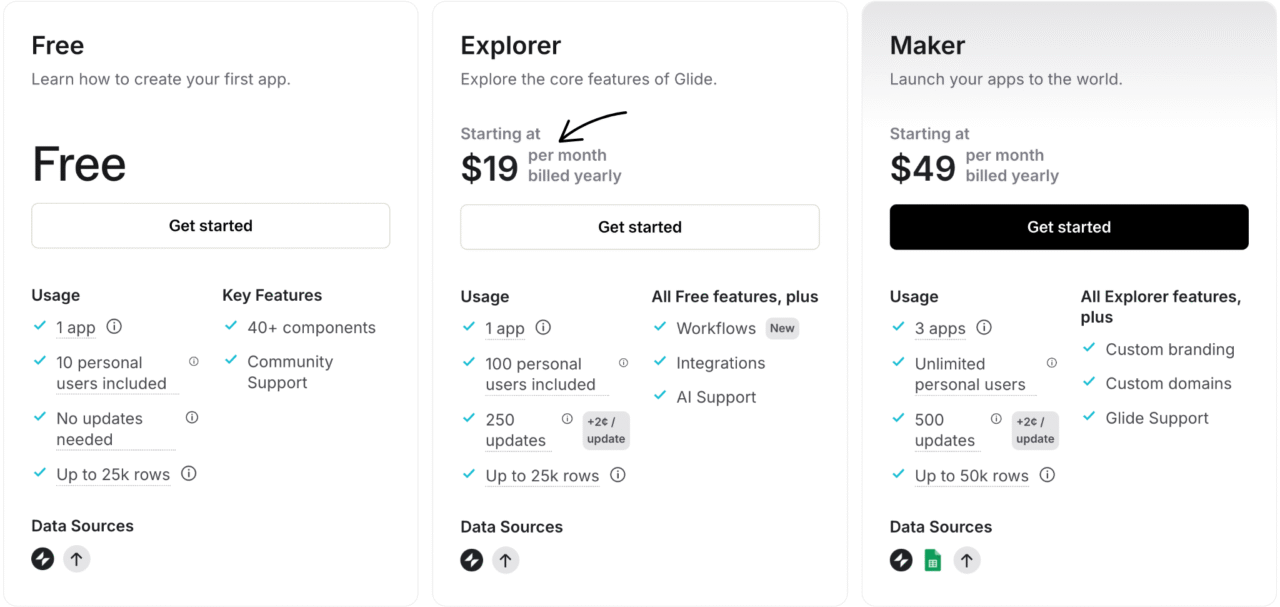Click the Glide Tables bolt icon under Free plan
1280x607 pixels.
point(42,559)
